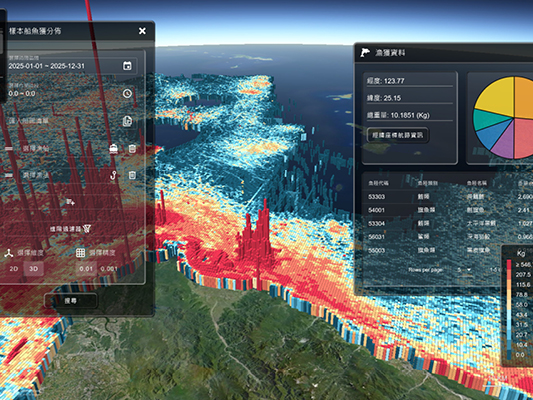The image size is (533, 400).
Task: Click the fishing boat icon
Action: coord(114,149)
